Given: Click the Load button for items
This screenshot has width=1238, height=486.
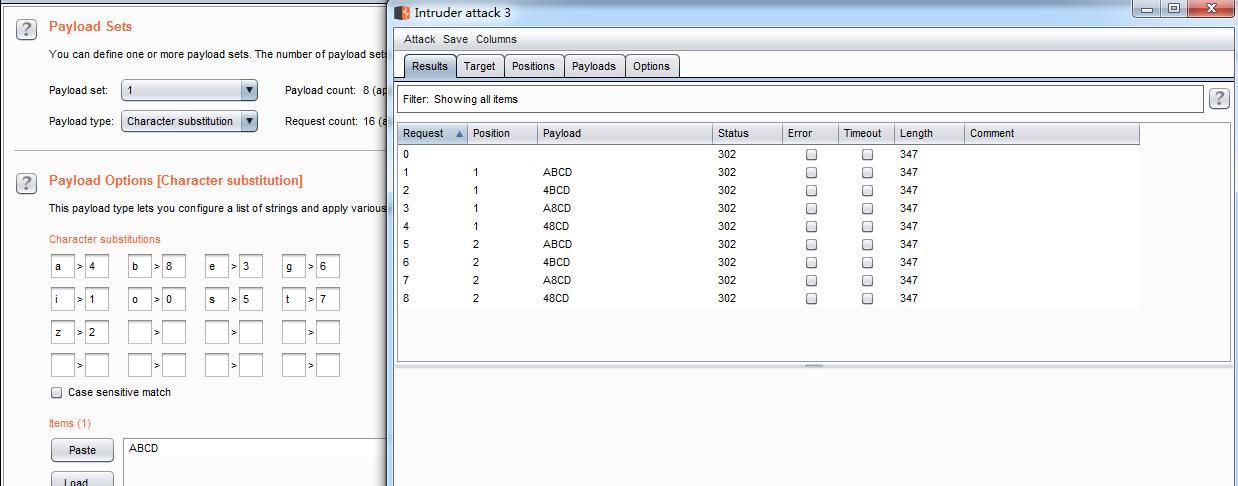Looking at the screenshot, I should [82, 480].
